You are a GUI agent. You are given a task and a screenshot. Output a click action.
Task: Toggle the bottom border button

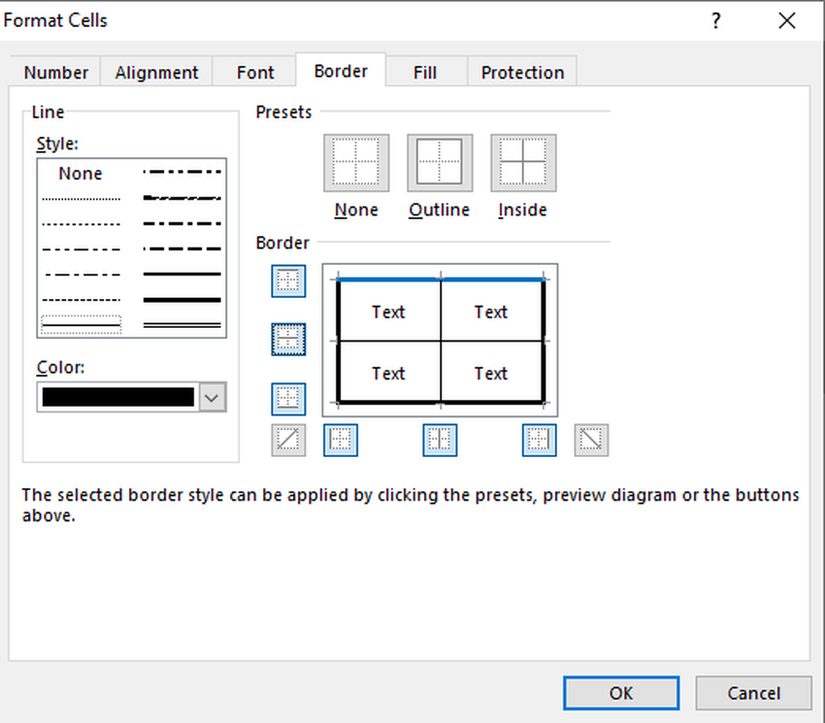pyautogui.click(x=289, y=398)
